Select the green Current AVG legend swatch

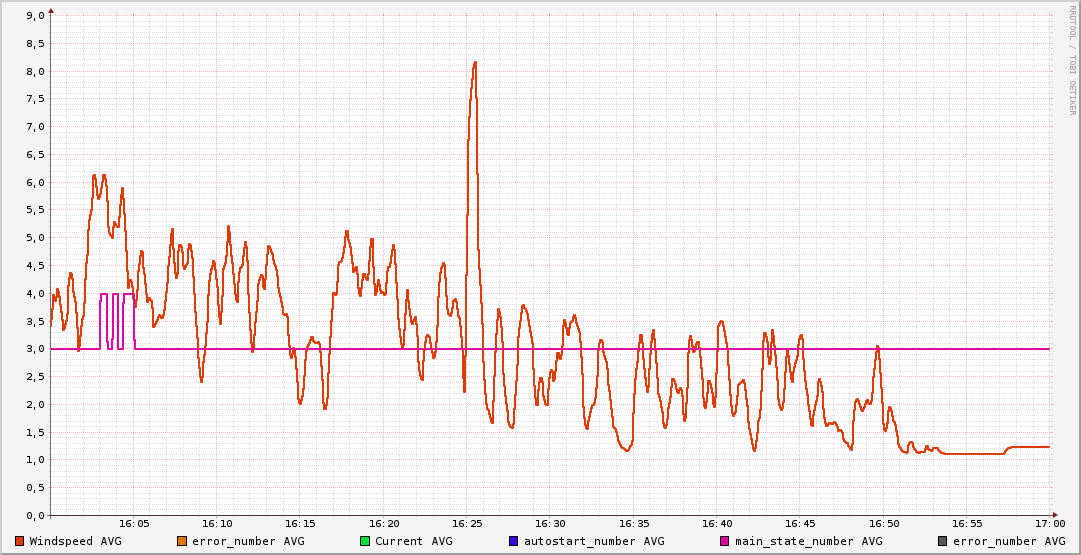click(x=365, y=541)
